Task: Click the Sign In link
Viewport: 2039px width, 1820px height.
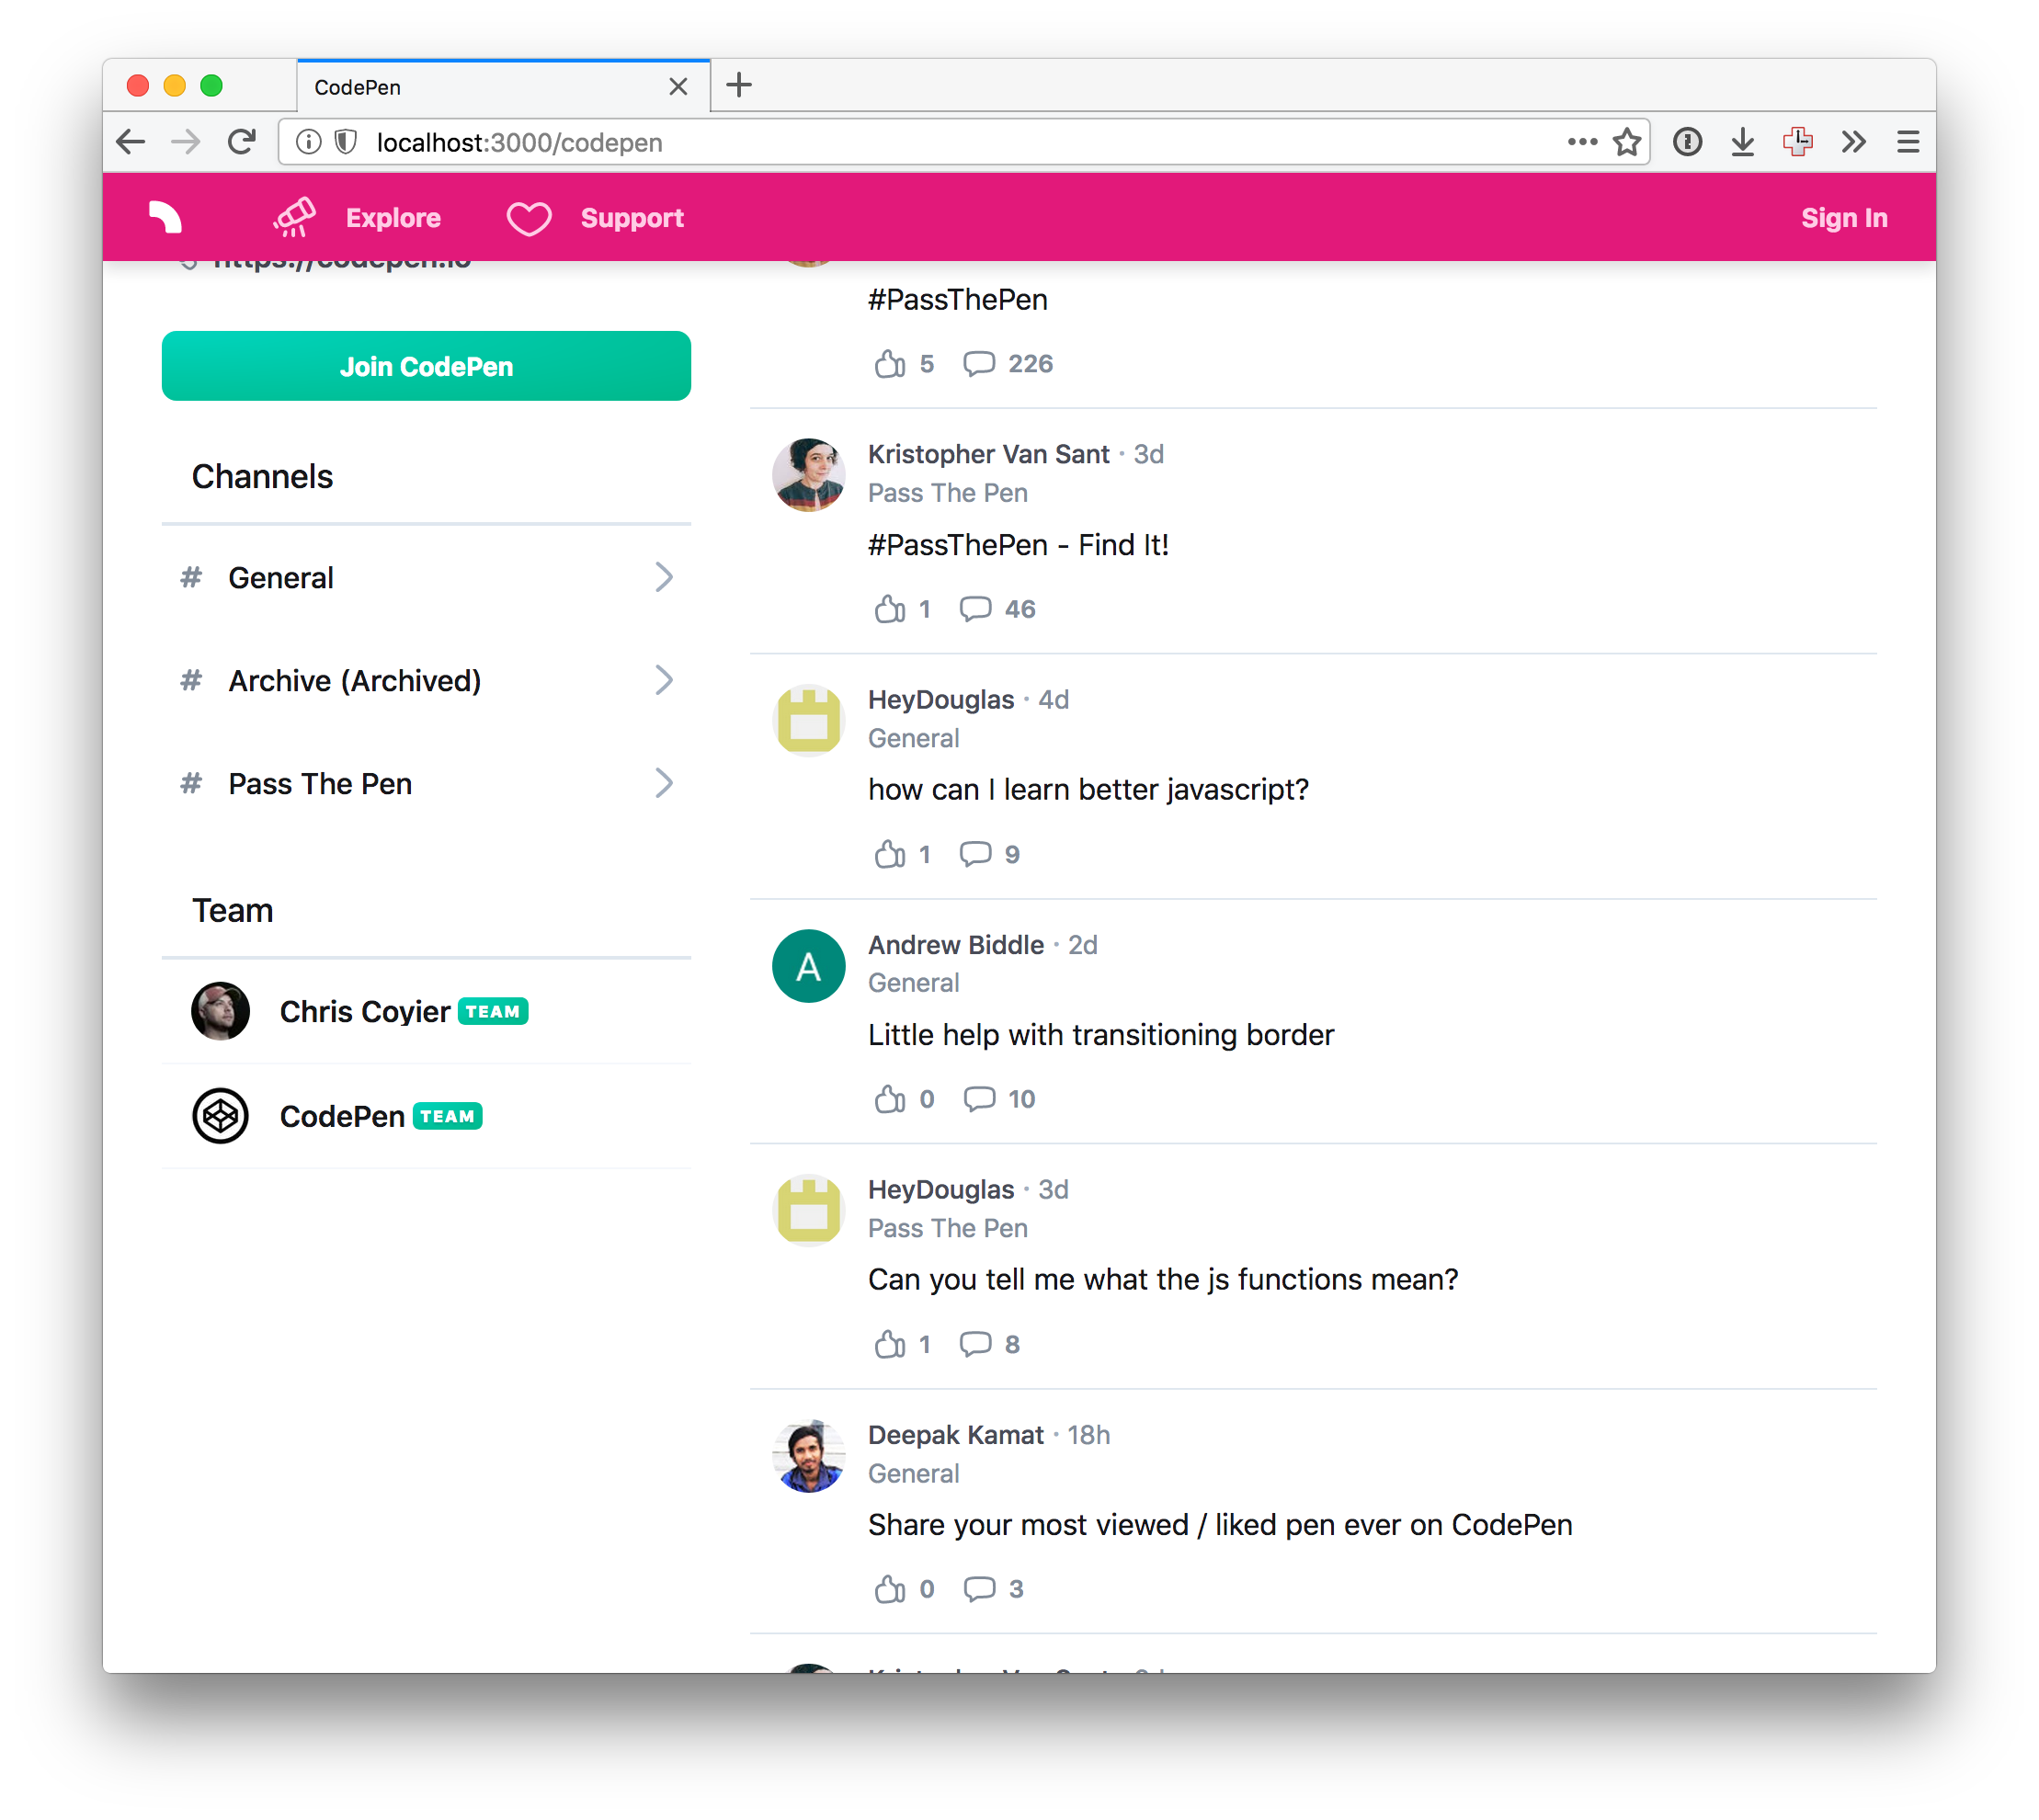Action: click(1844, 218)
